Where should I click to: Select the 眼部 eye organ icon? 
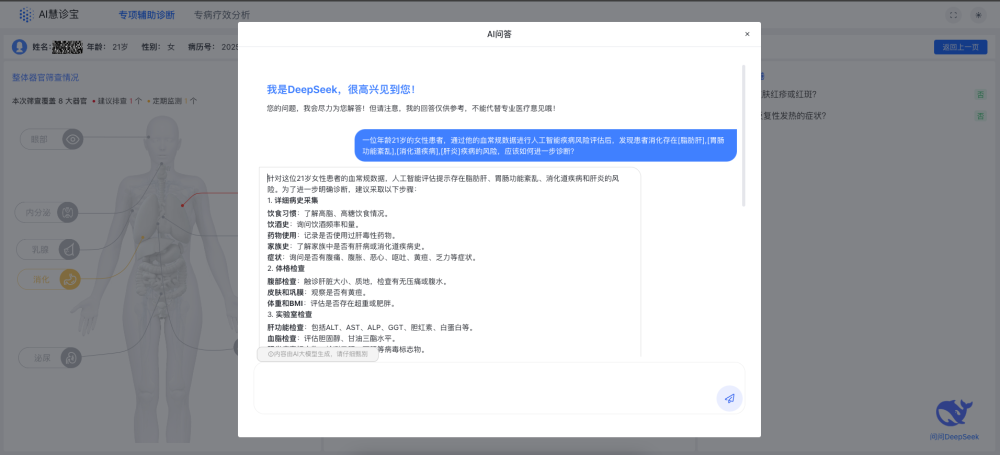(73, 138)
